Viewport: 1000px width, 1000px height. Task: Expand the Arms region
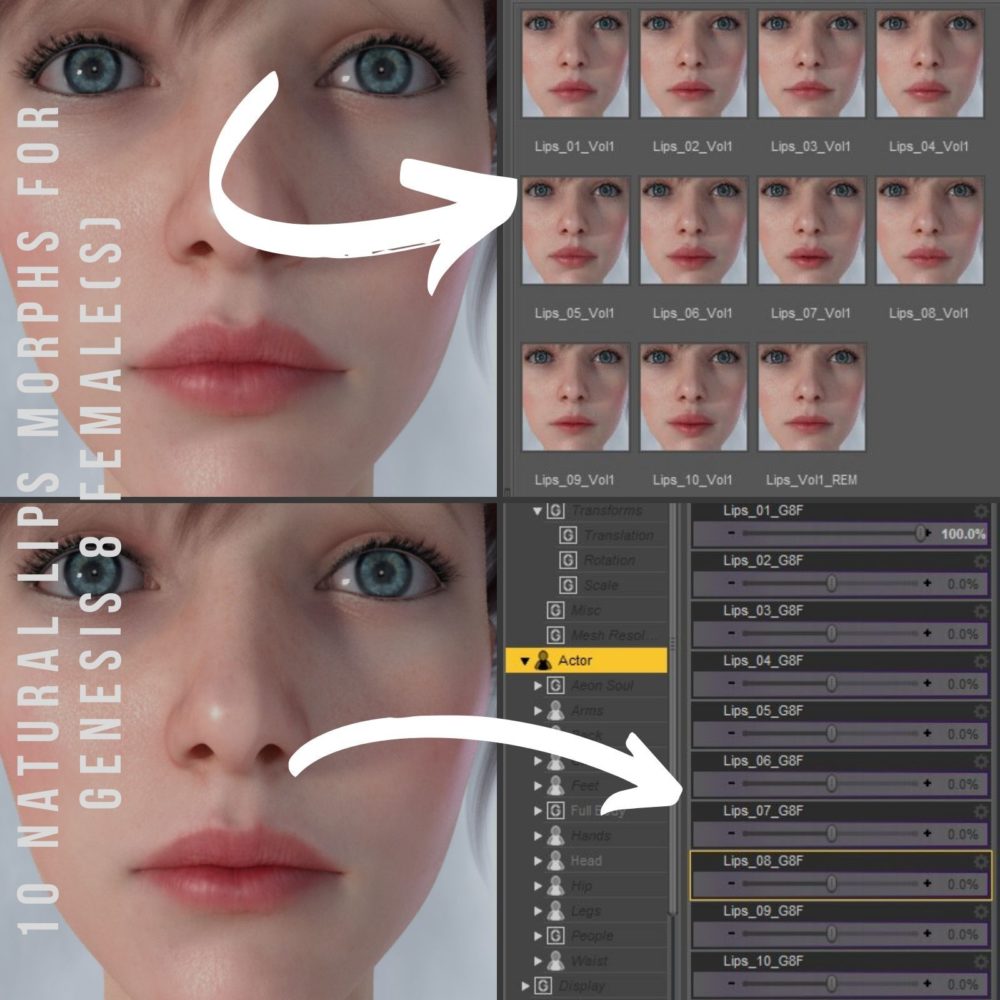538,710
